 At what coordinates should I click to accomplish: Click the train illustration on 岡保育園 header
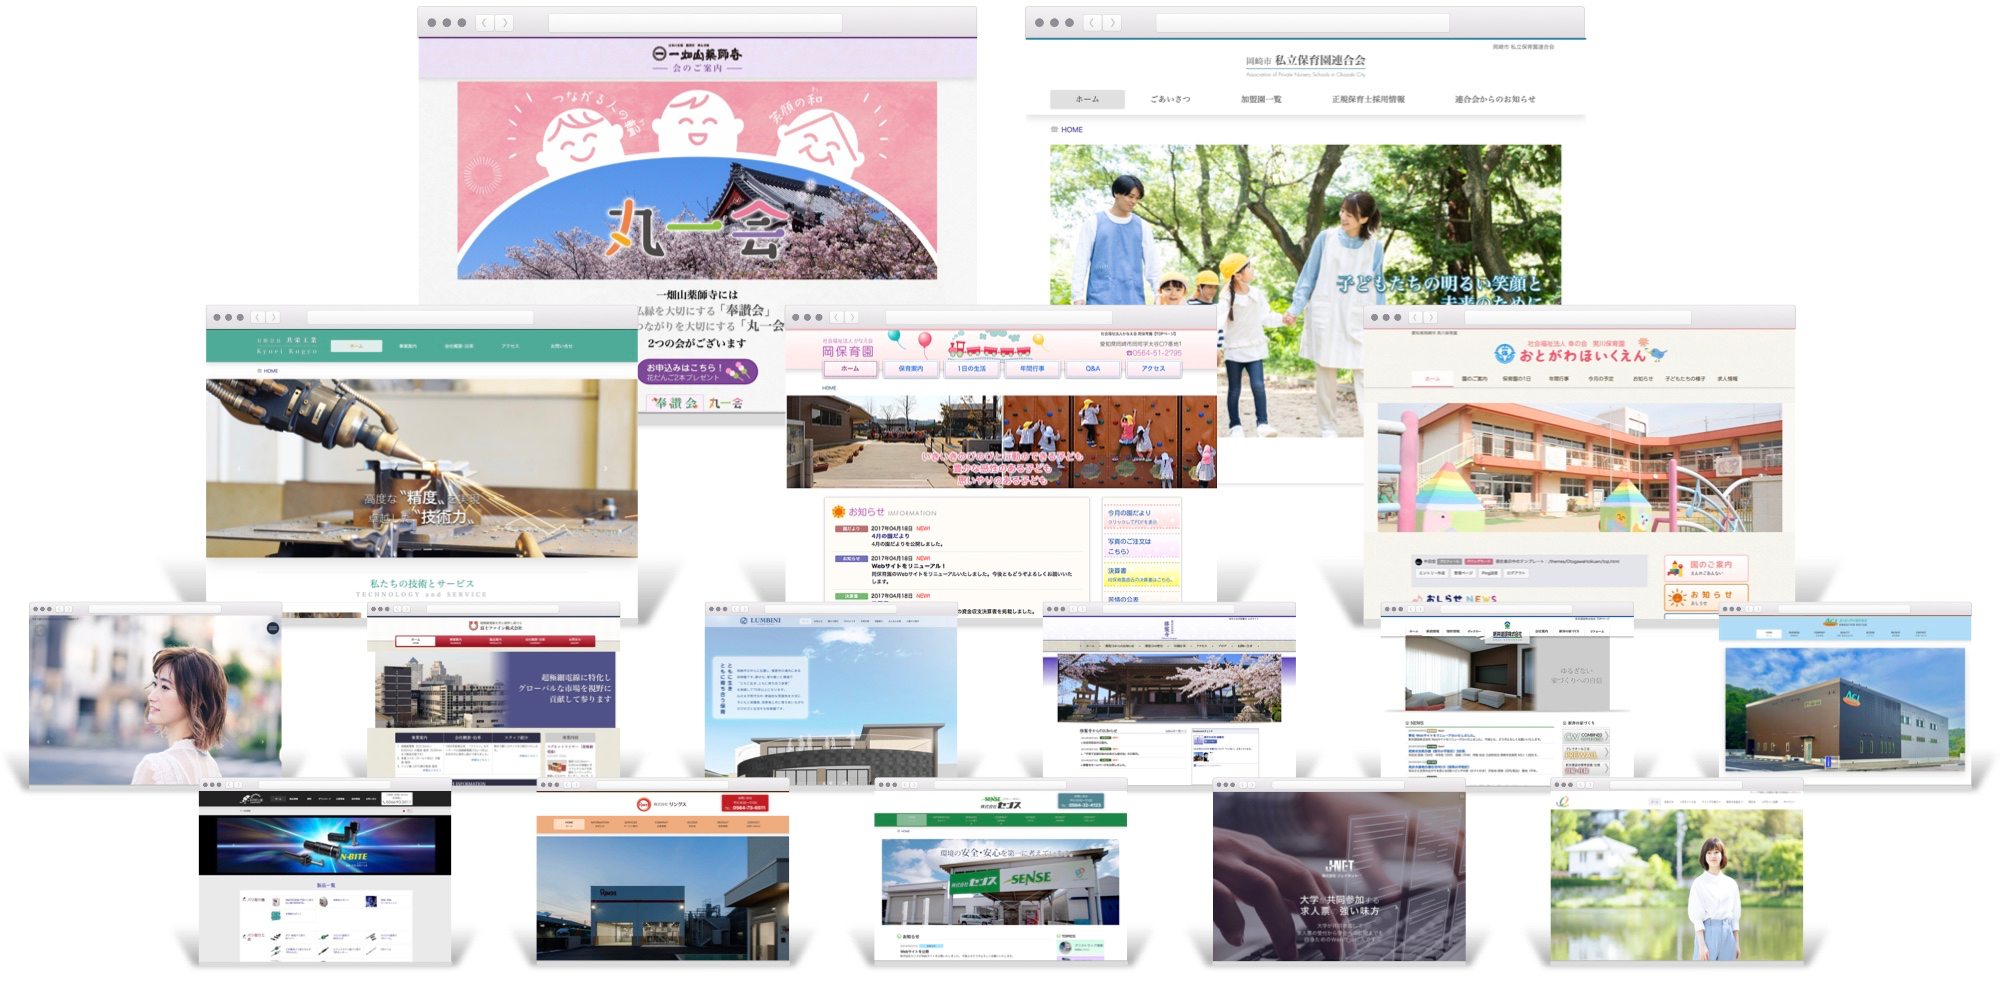(988, 349)
